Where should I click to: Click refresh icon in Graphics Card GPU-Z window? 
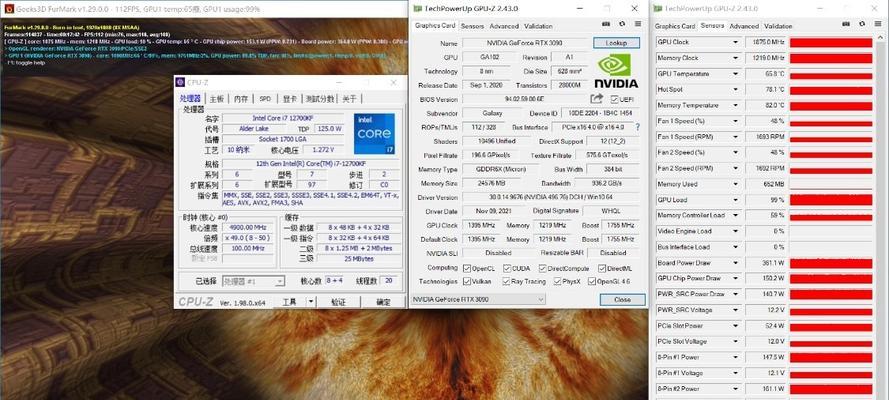(622, 24)
